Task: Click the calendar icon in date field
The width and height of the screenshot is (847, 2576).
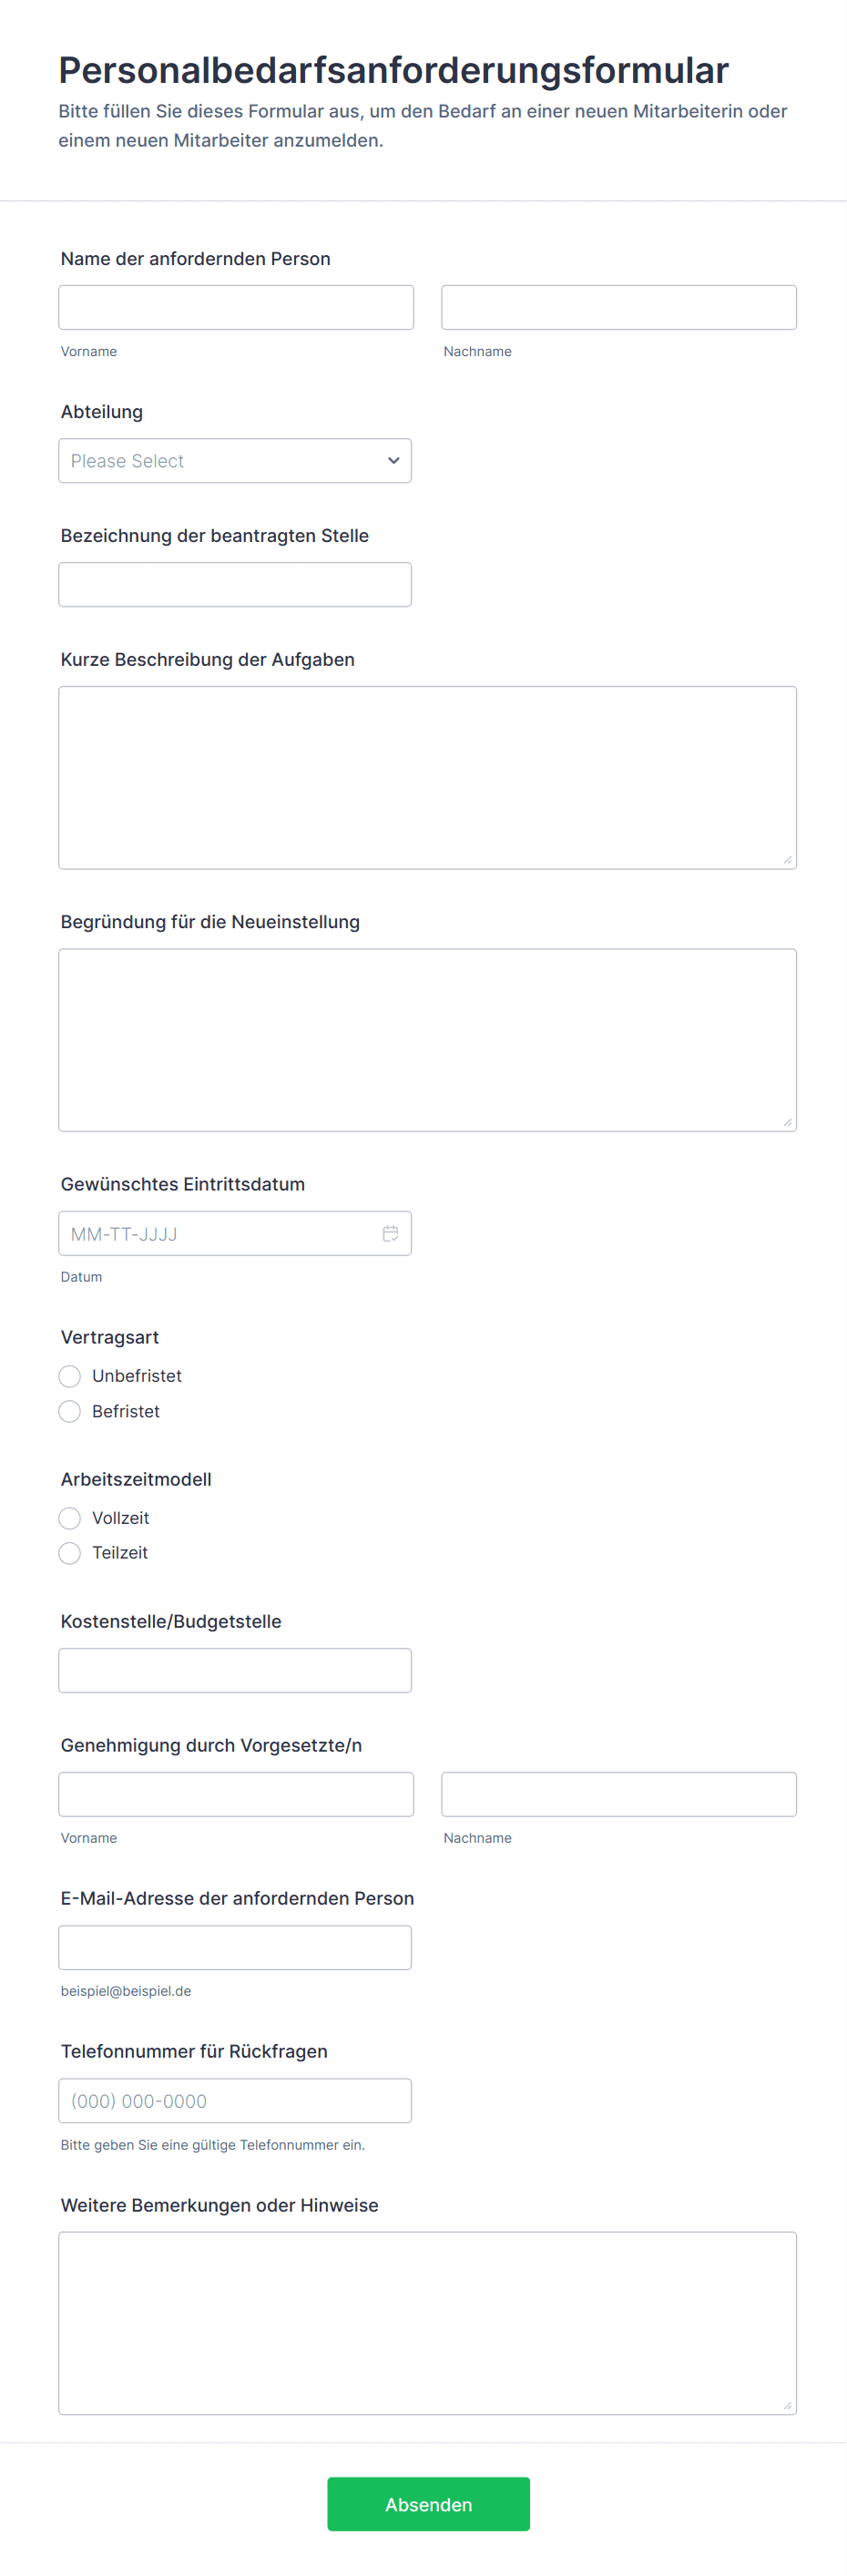Action: (390, 1233)
